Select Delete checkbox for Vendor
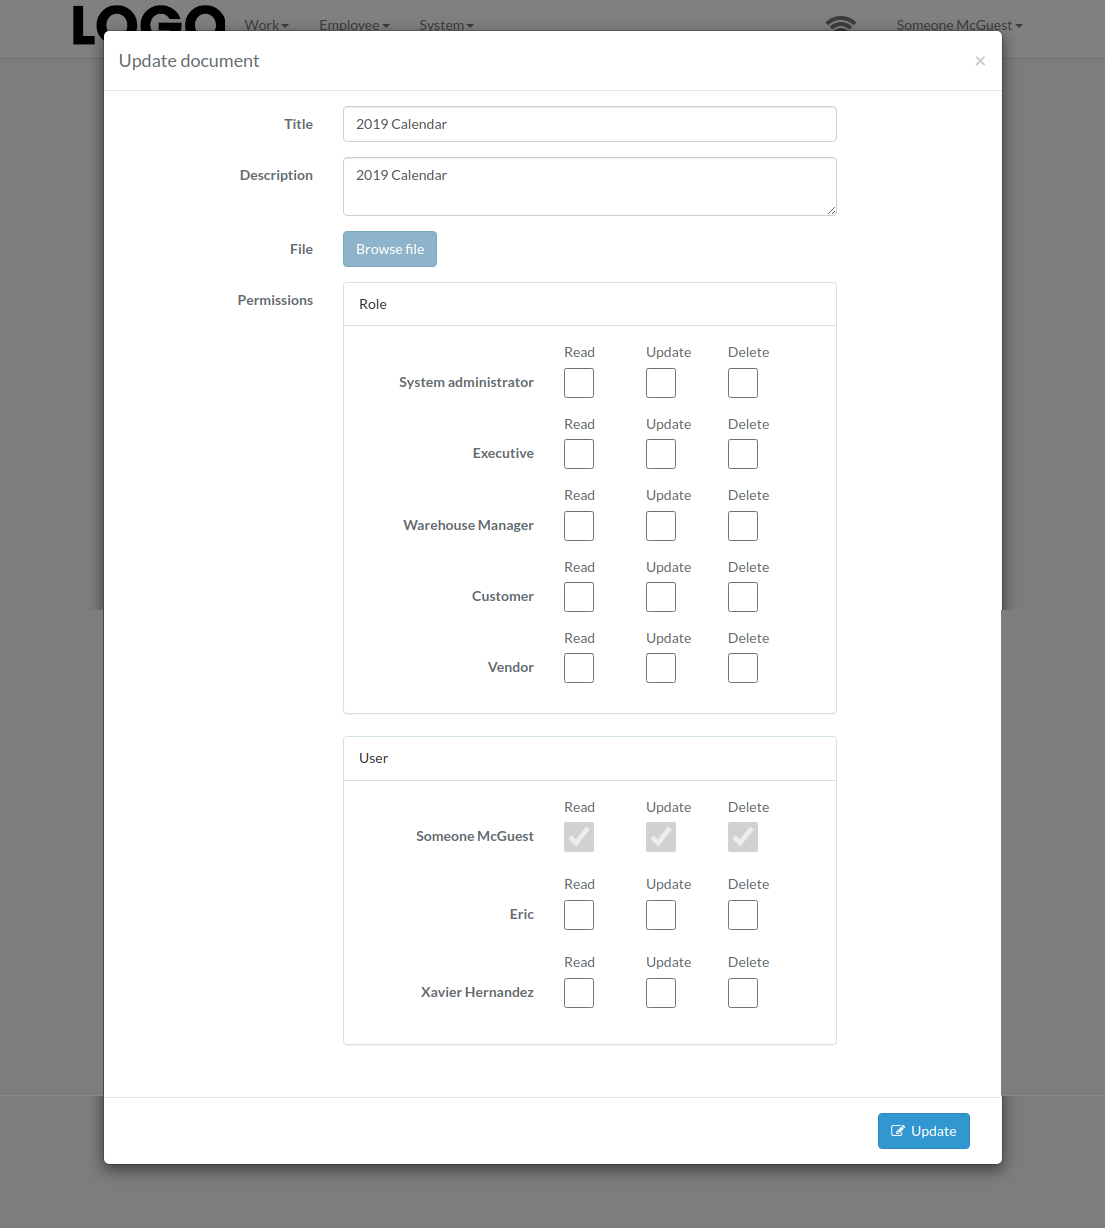This screenshot has width=1105, height=1228. pos(743,668)
